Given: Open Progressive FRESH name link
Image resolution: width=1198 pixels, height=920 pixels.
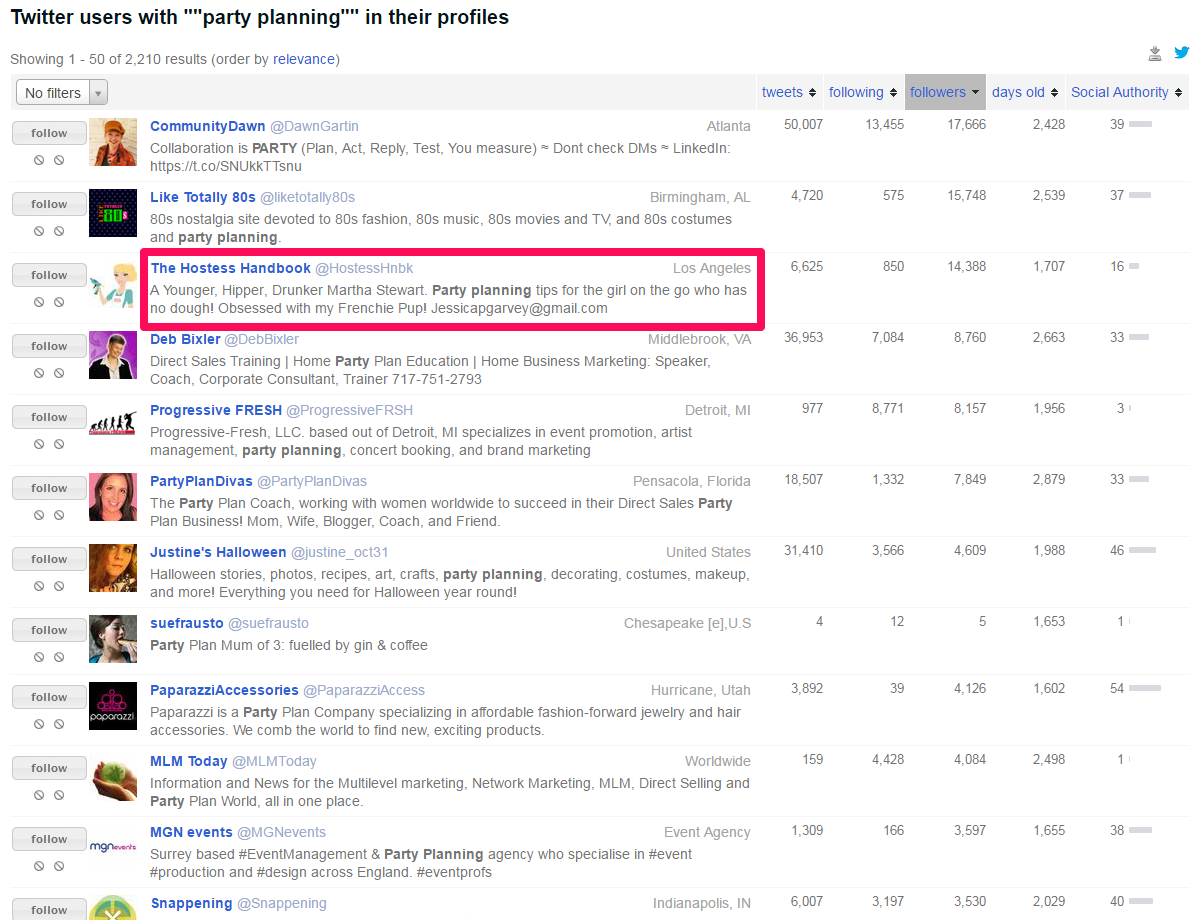Looking at the screenshot, I should (x=216, y=410).
